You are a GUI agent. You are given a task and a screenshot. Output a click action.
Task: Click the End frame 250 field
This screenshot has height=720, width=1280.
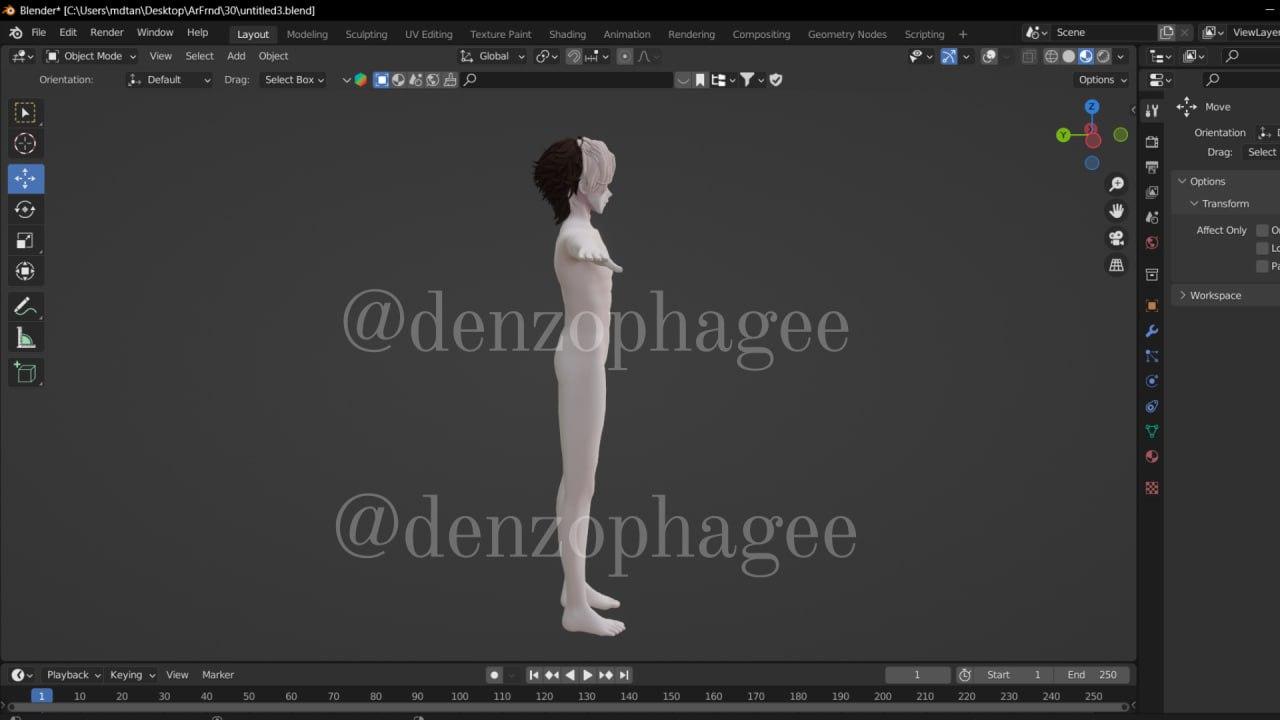[1093, 675]
